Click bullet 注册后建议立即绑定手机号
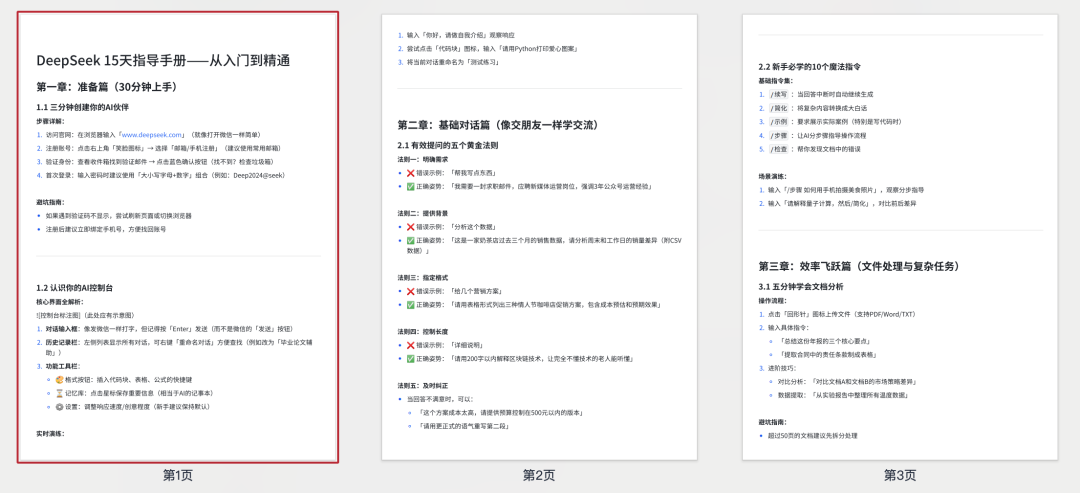 pos(101,229)
